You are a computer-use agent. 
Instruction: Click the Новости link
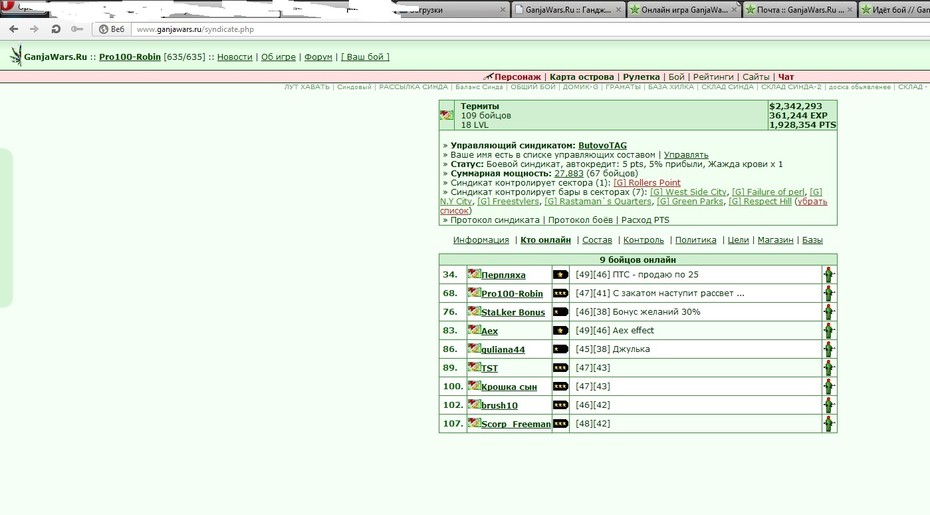tap(234, 57)
